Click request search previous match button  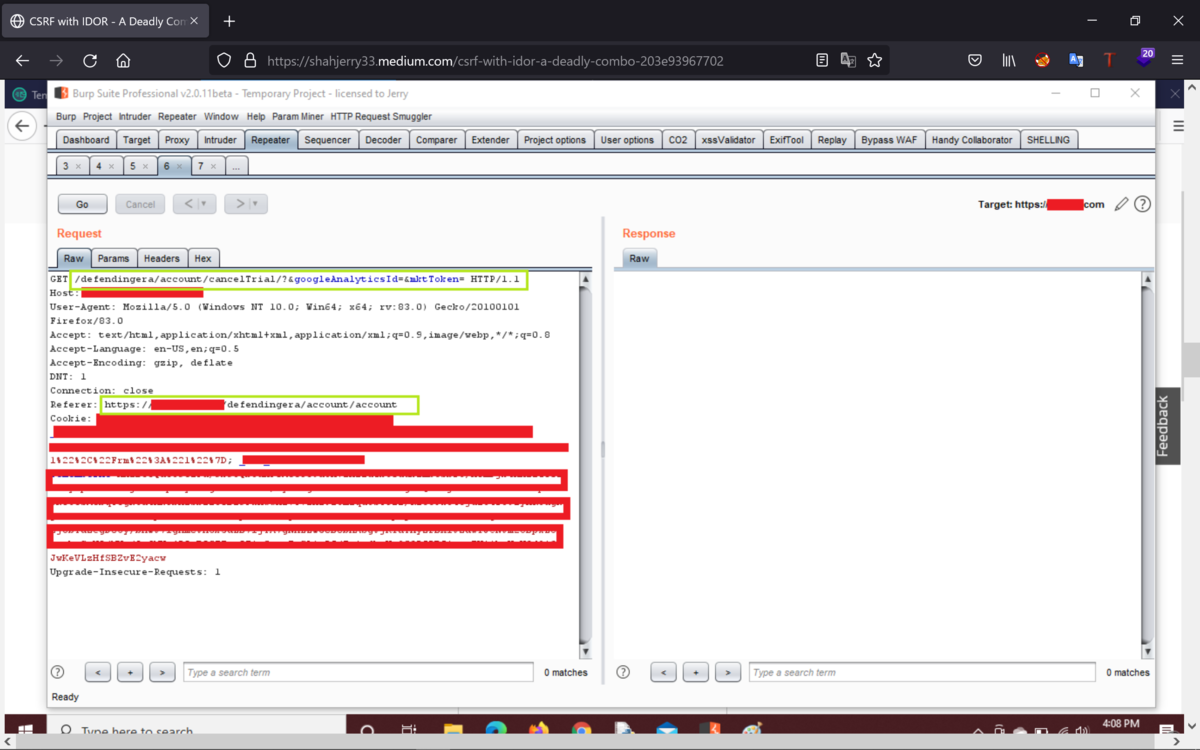98,672
